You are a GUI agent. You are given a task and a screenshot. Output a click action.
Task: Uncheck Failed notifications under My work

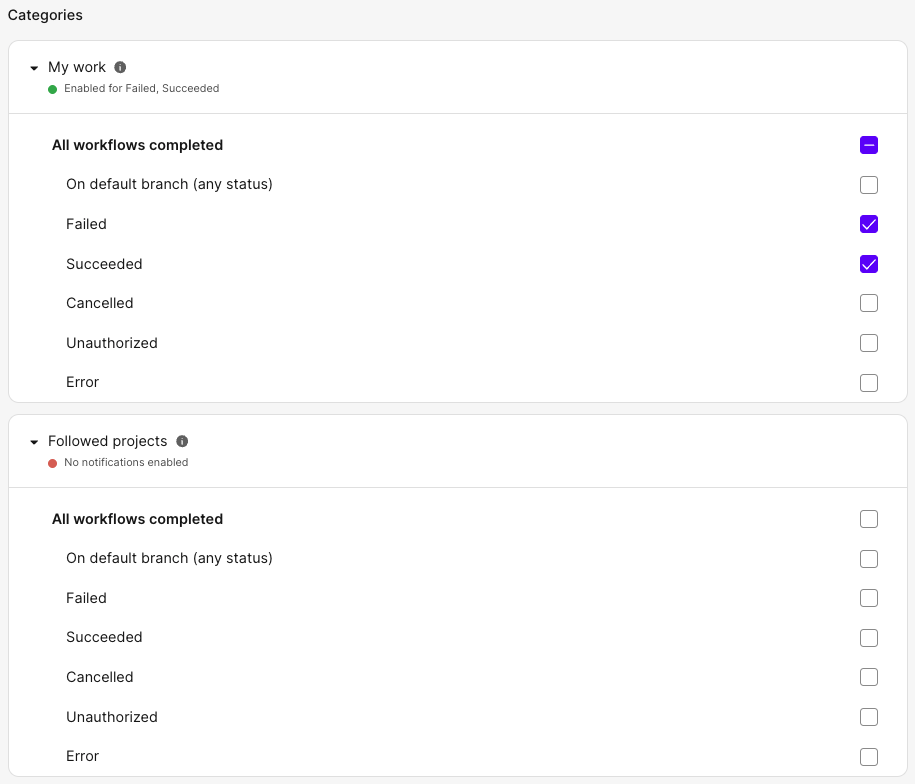[x=868, y=224]
